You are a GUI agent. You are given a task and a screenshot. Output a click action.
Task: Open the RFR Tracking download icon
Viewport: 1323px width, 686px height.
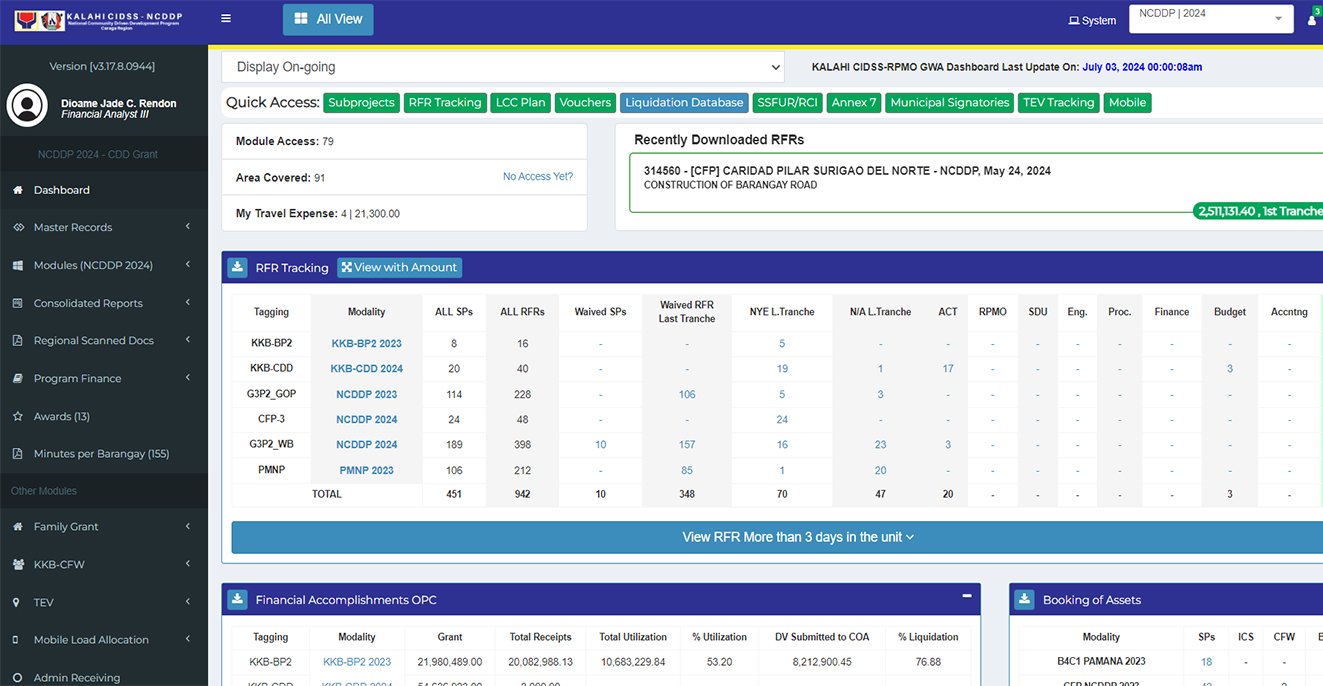(x=237, y=267)
